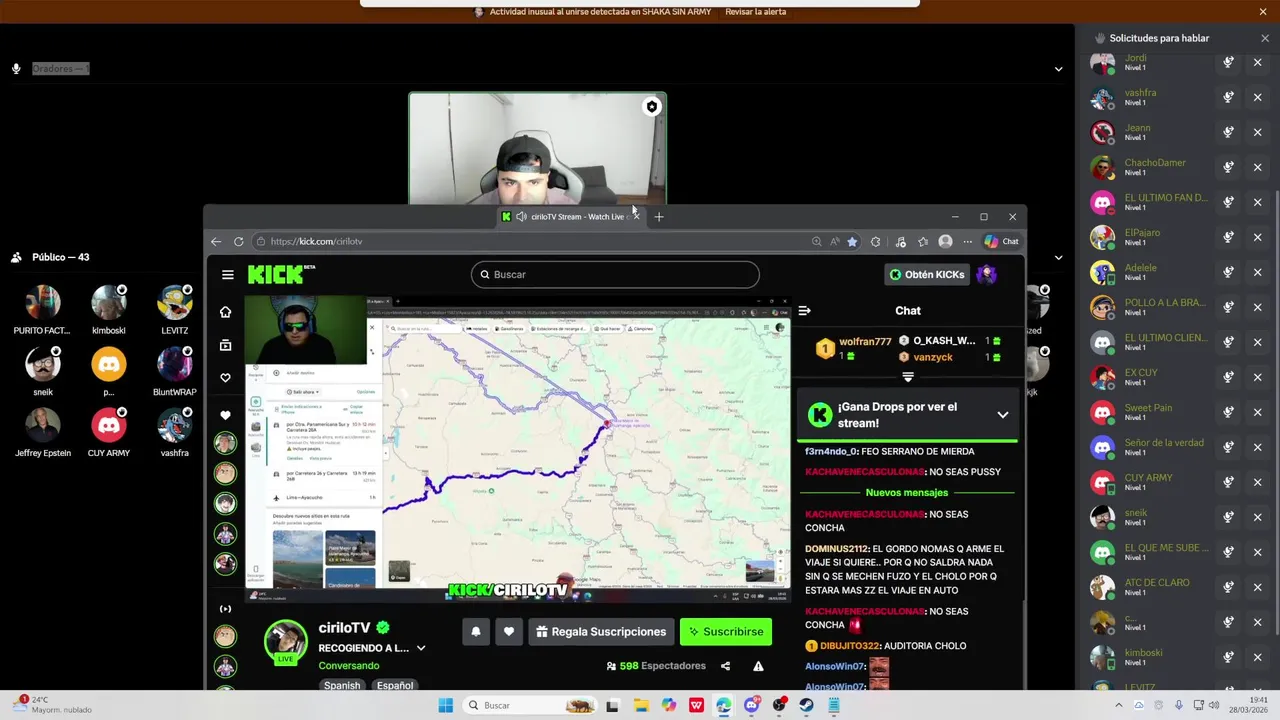
Task: Reject Adelele's request to speak
Action: pyautogui.click(x=1258, y=272)
